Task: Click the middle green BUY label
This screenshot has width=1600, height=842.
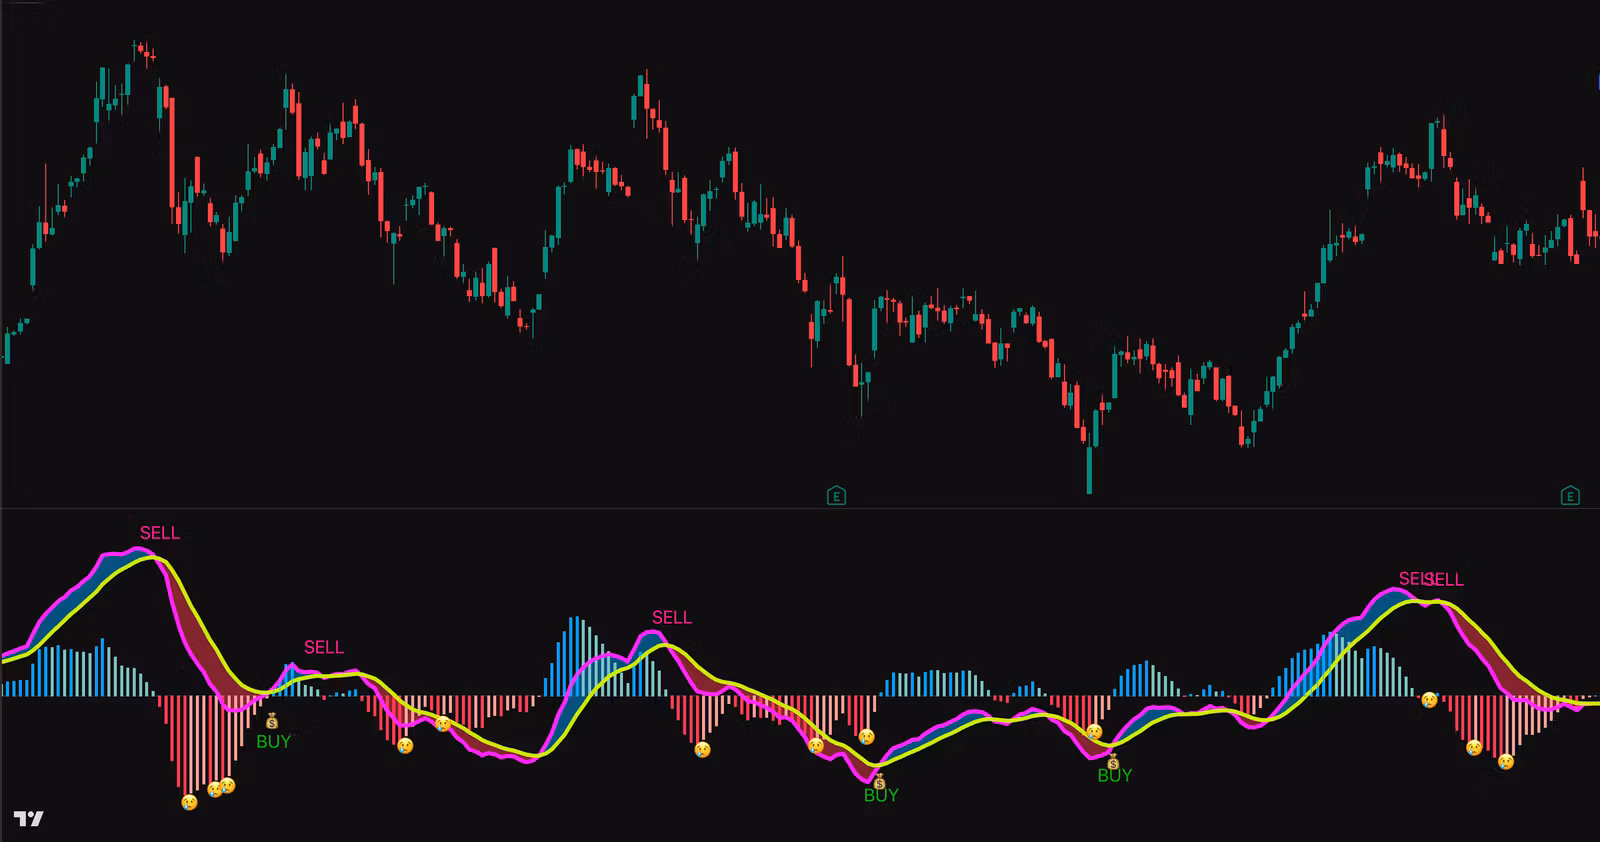Action: click(x=881, y=795)
